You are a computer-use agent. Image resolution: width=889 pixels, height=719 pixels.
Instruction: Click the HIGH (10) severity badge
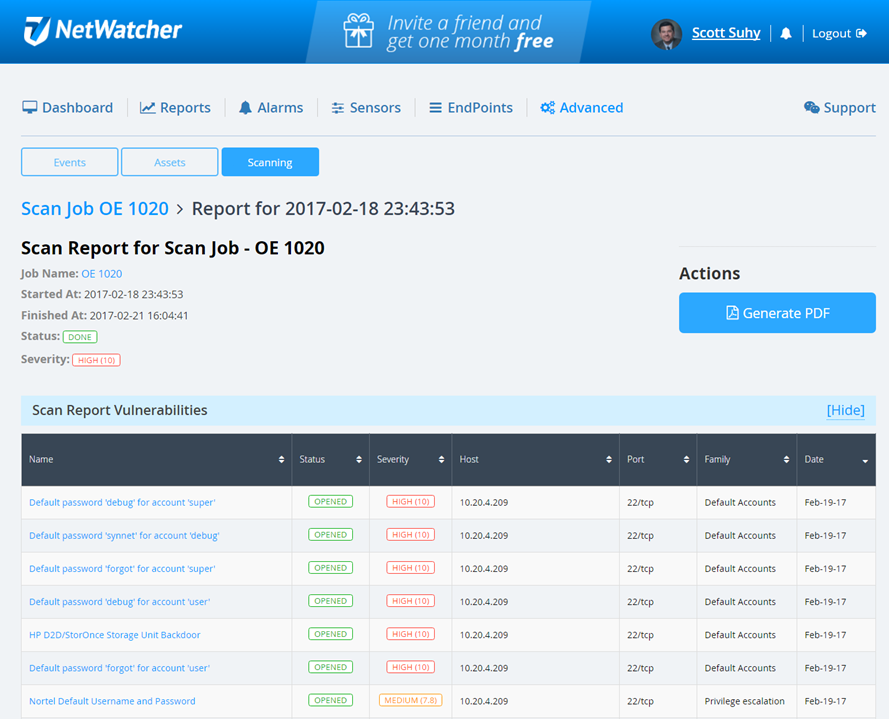tap(96, 359)
